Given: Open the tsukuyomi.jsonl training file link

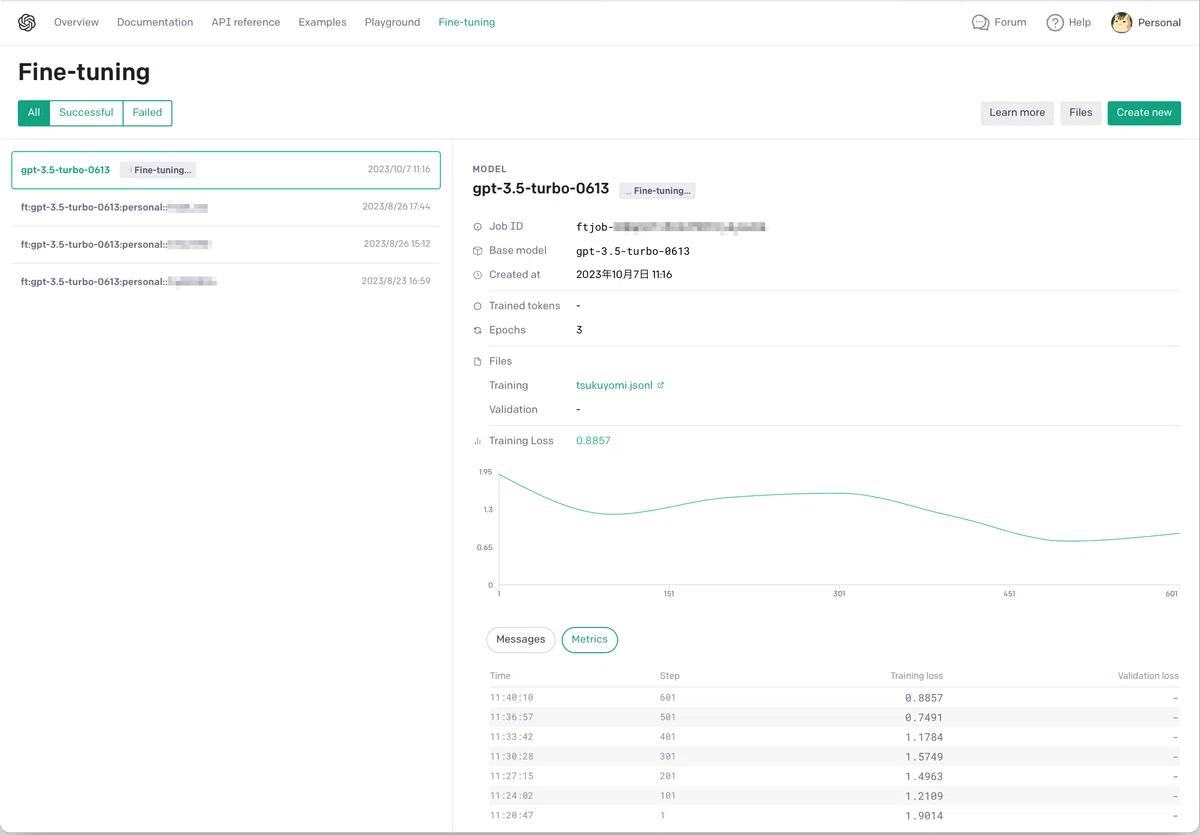Looking at the screenshot, I should point(614,385).
